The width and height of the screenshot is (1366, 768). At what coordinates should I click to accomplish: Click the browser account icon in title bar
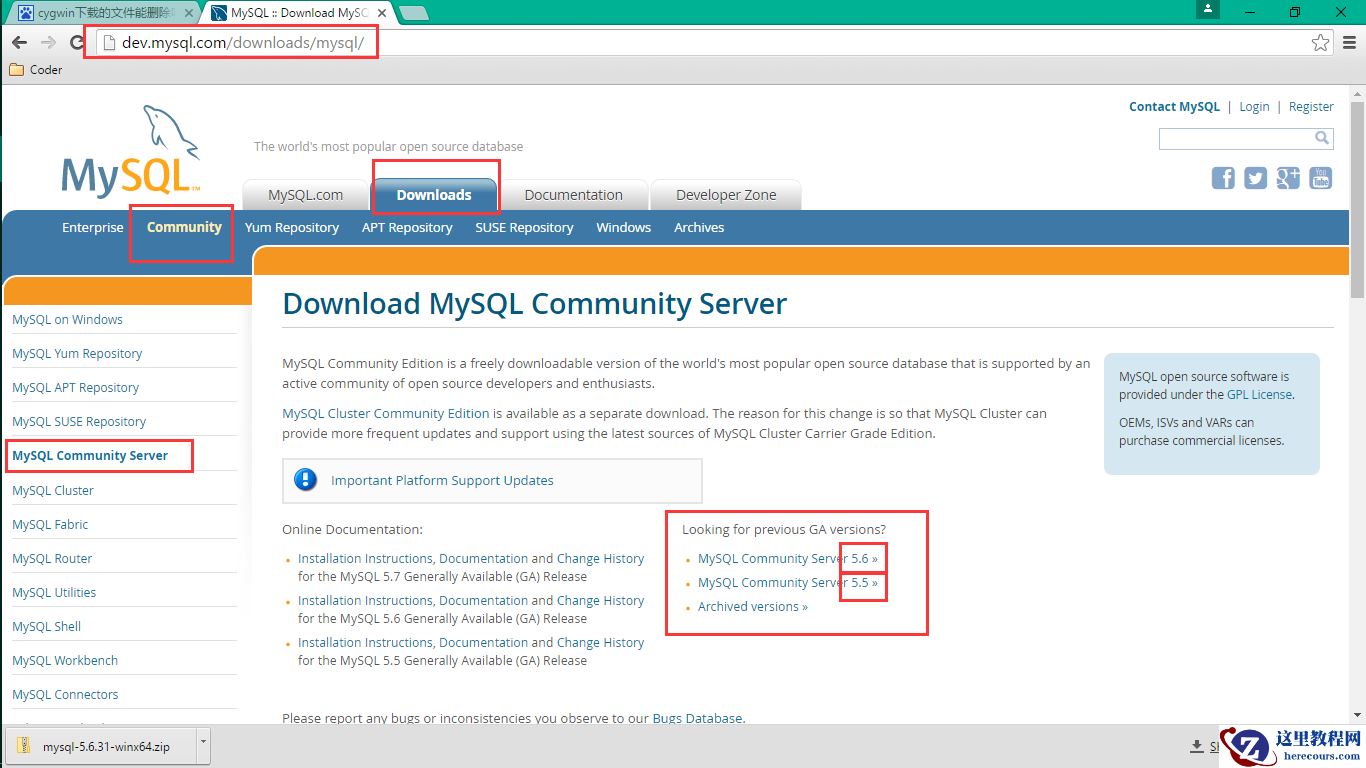(x=1206, y=11)
